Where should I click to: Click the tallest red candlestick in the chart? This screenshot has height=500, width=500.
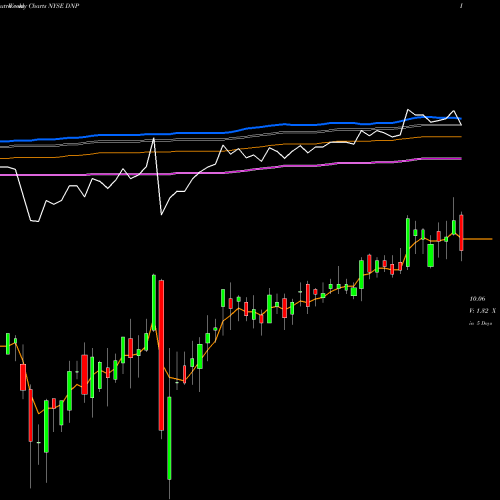161,355
